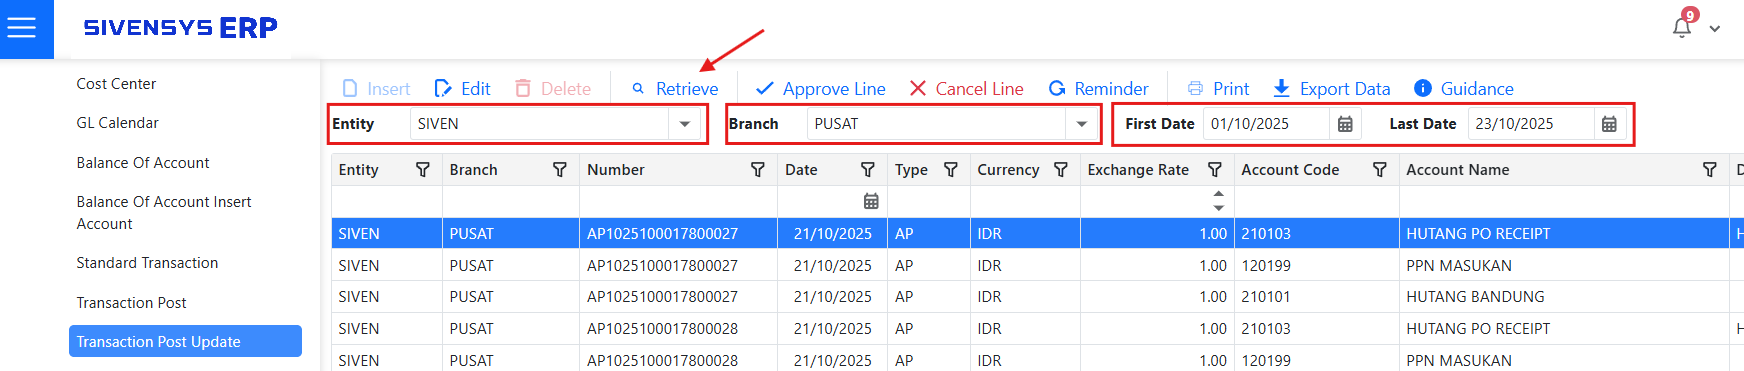Click the Account Name filter input cell
Image resolution: width=1744 pixels, height=371 pixels.
(x=1564, y=201)
